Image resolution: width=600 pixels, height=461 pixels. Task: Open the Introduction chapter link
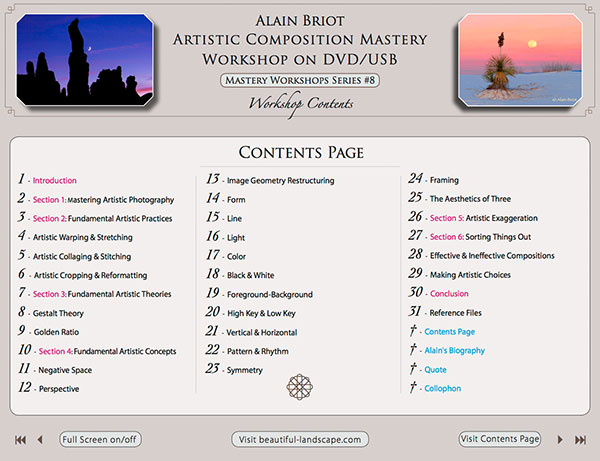point(54,181)
